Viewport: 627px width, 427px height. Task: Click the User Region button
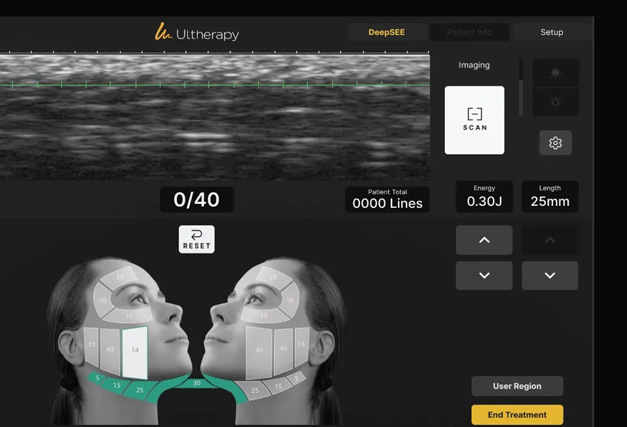click(517, 386)
